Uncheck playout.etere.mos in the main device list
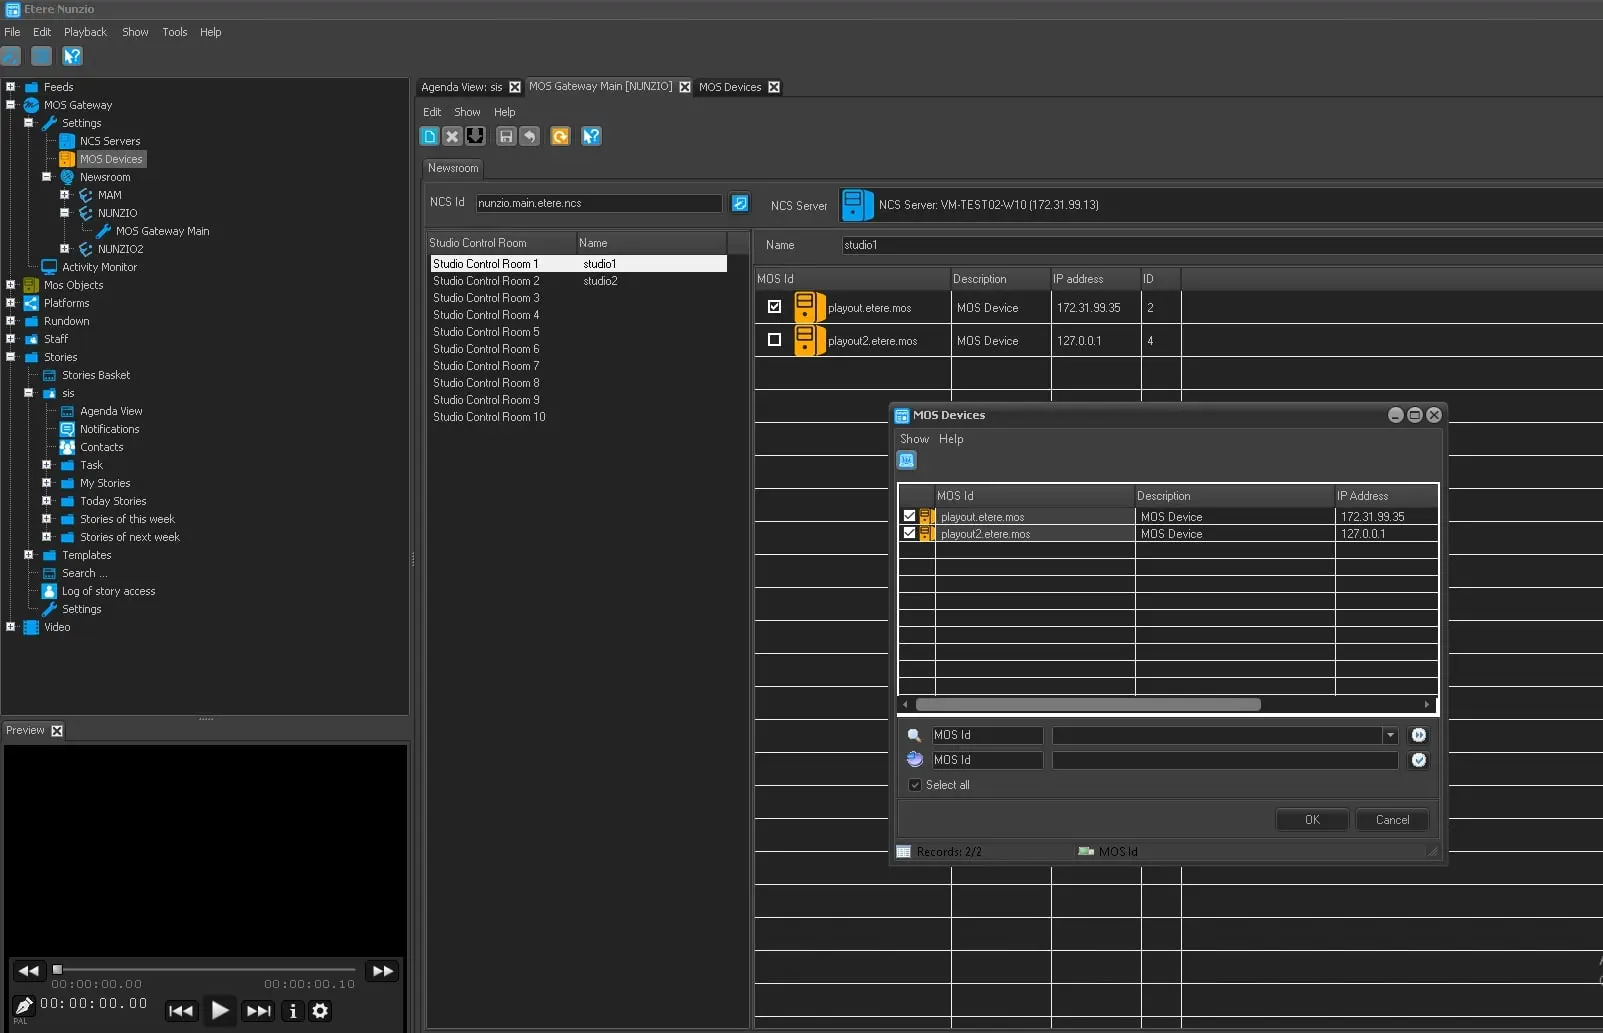The image size is (1603, 1033). pos(774,307)
